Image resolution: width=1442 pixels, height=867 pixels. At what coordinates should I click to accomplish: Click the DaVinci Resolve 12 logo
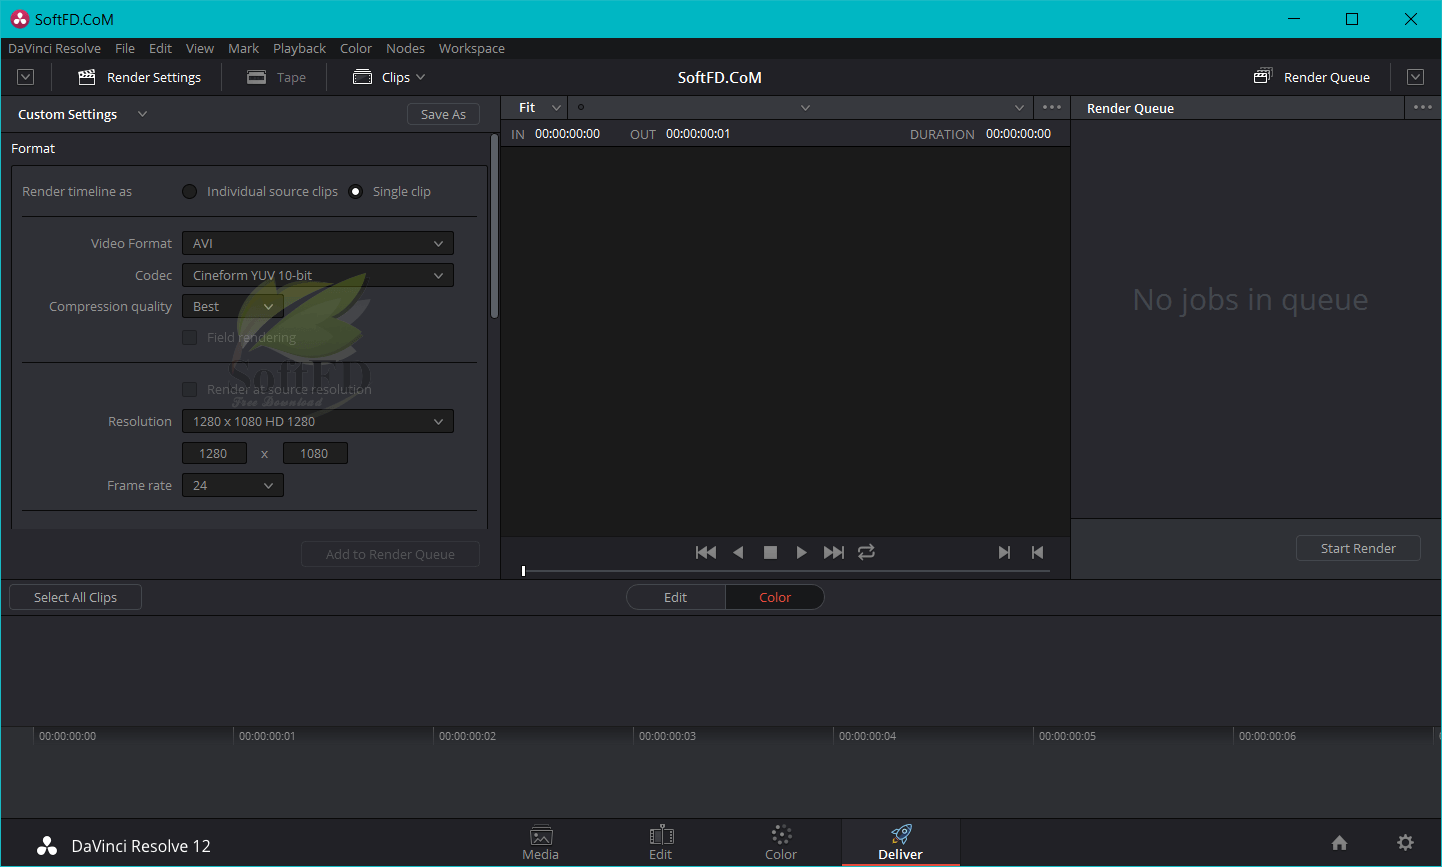point(47,846)
